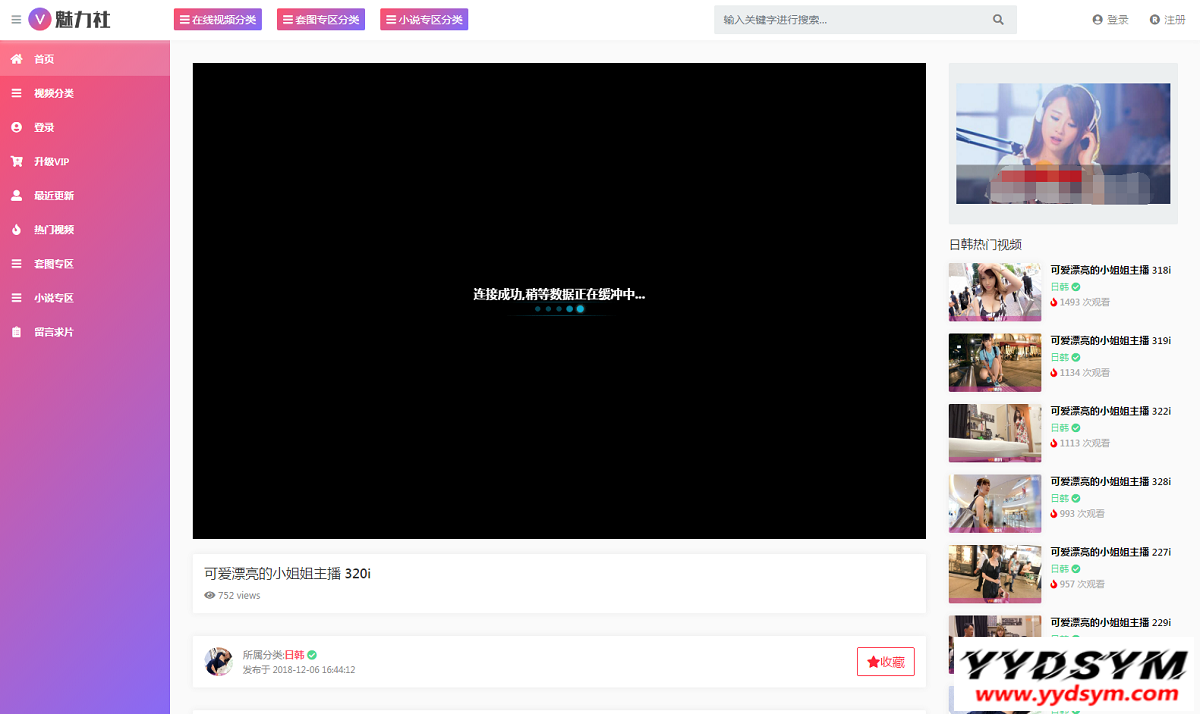Image resolution: width=1200 pixels, height=714 pixels.
Task: Click the purple V site logo
Action: tap(40, 19)
